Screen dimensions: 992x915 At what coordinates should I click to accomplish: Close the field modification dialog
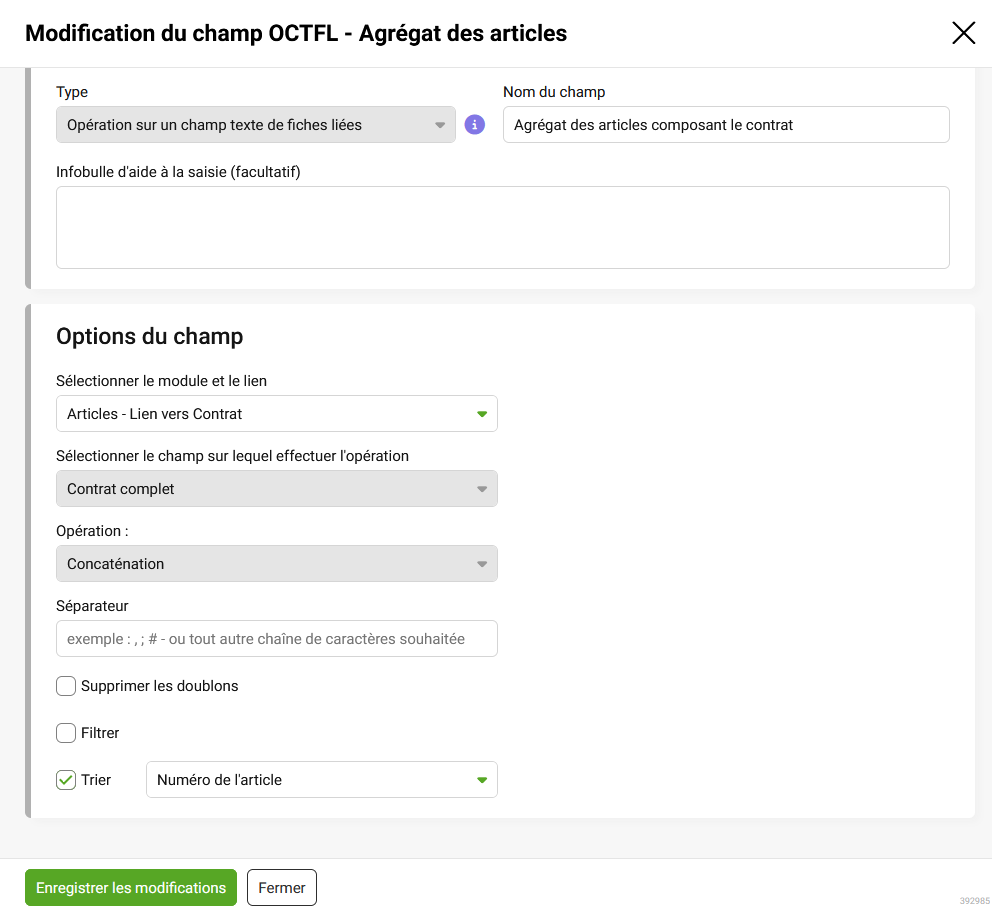tap(964, 33)
